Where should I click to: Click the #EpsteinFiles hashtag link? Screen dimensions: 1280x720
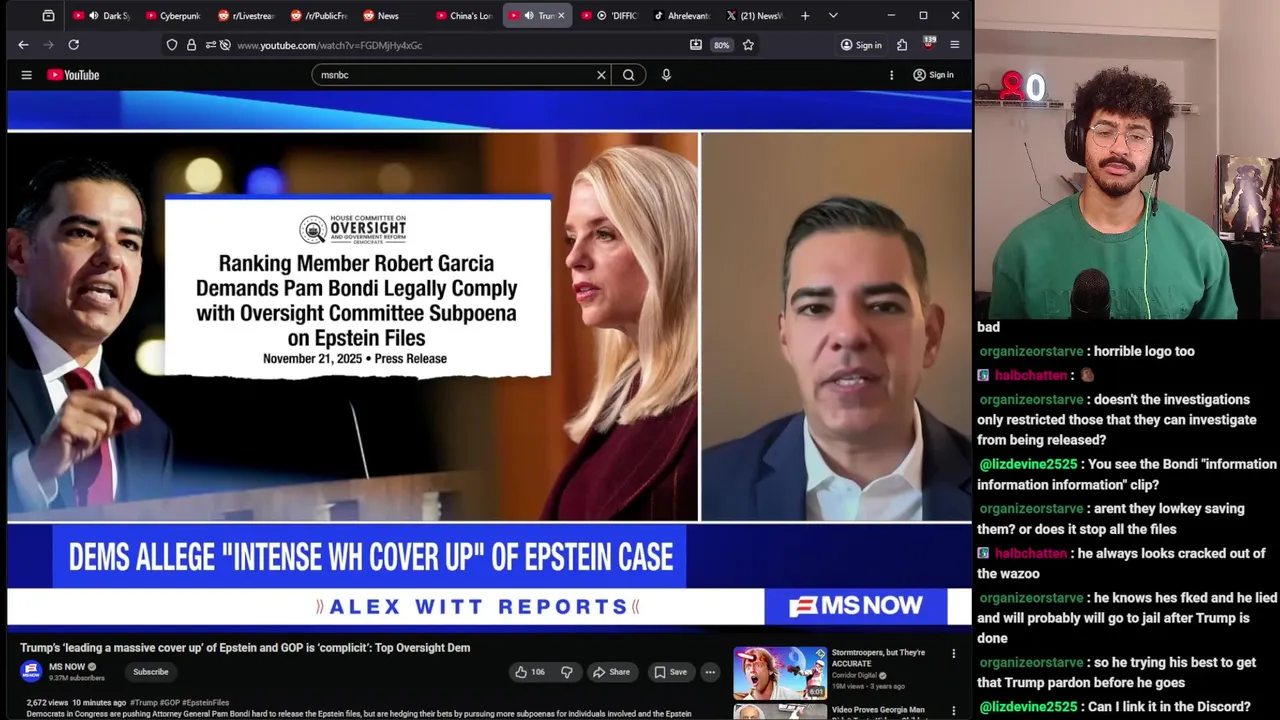click(205, 703)
